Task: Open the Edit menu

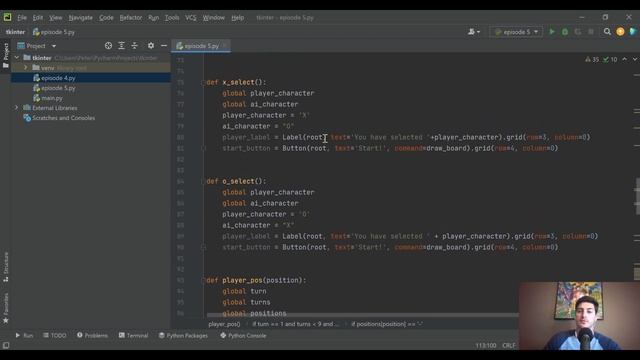Action: 38,18
